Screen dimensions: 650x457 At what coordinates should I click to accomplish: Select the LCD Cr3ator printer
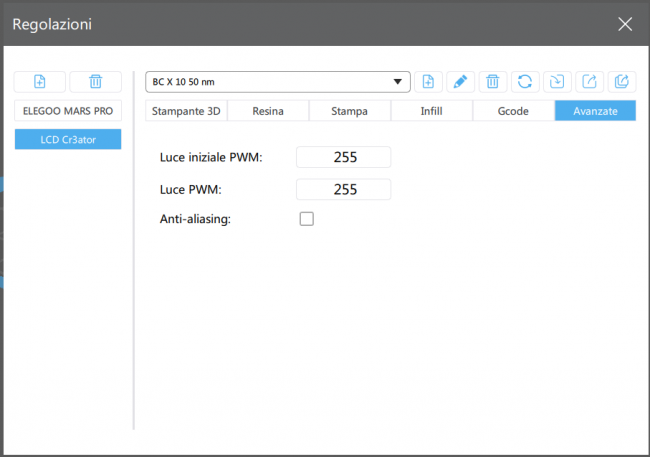point(68,140)
